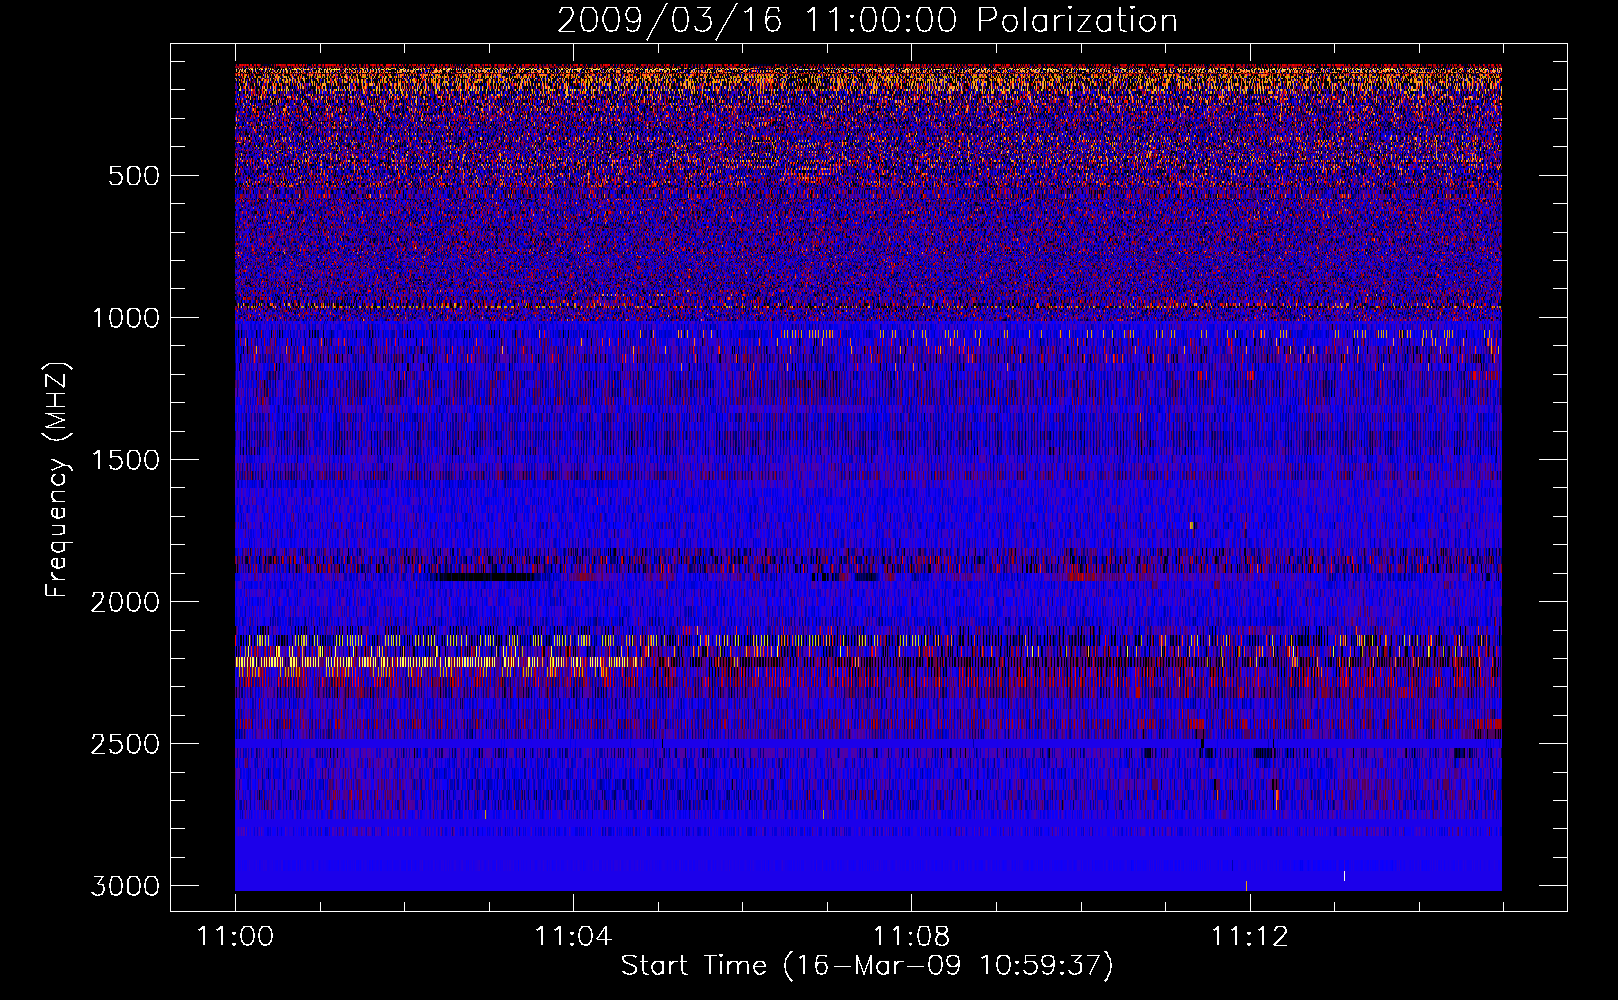
Task: Select the 3000 frequency axis label
Action: click(x=125, y=886)
